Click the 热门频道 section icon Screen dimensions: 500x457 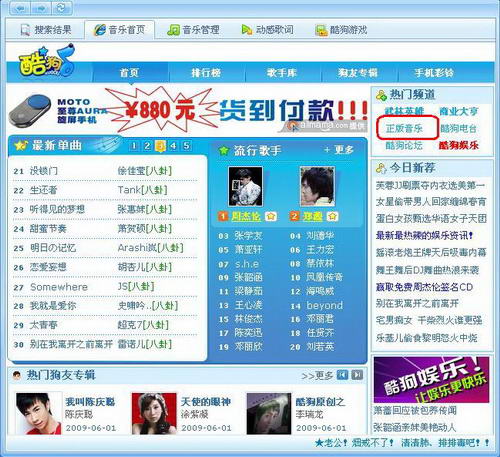tap(381, 95)
